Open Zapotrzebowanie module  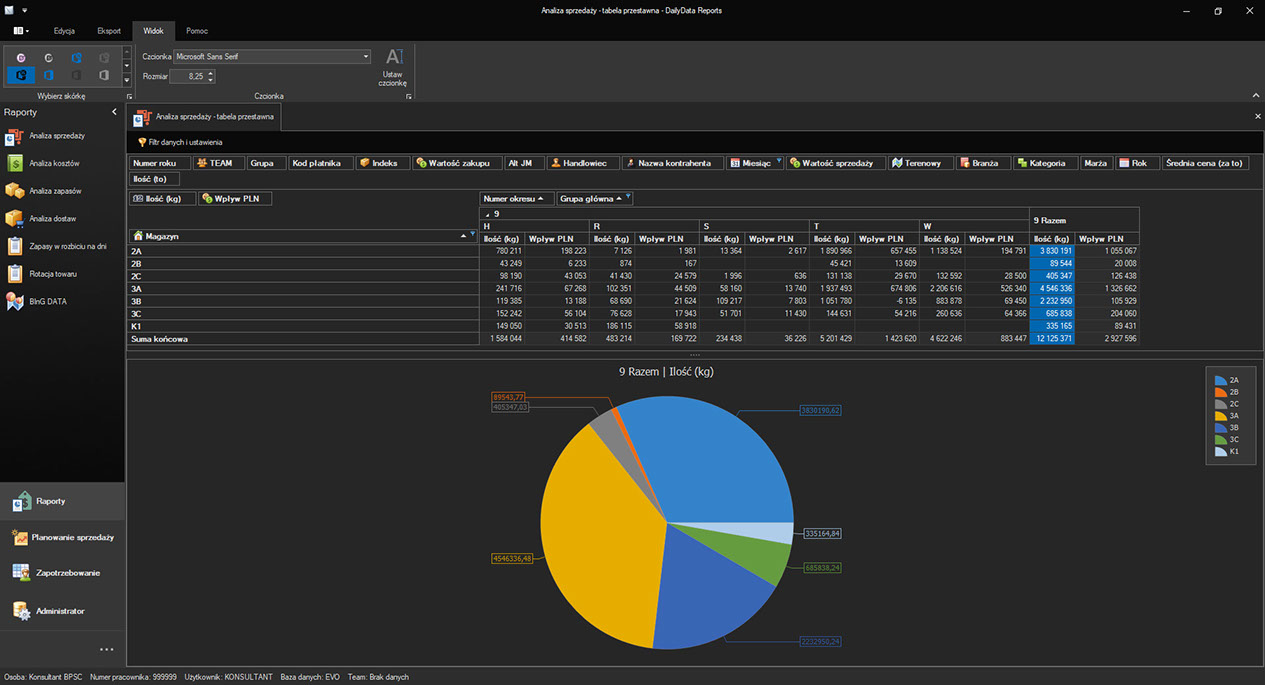point(68,574)
